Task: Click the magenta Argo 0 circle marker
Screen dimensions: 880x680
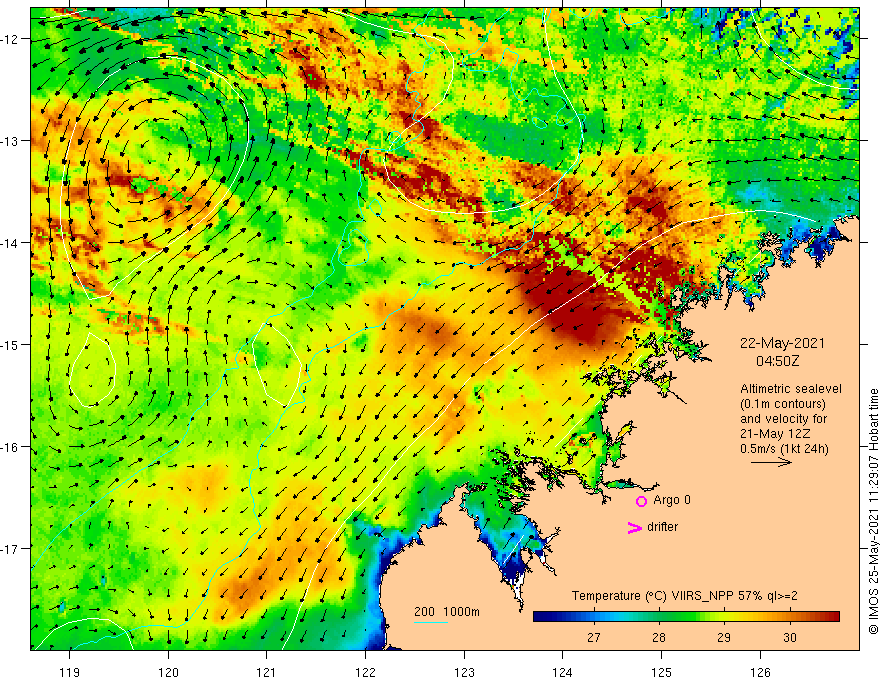Action: point(641,501)
